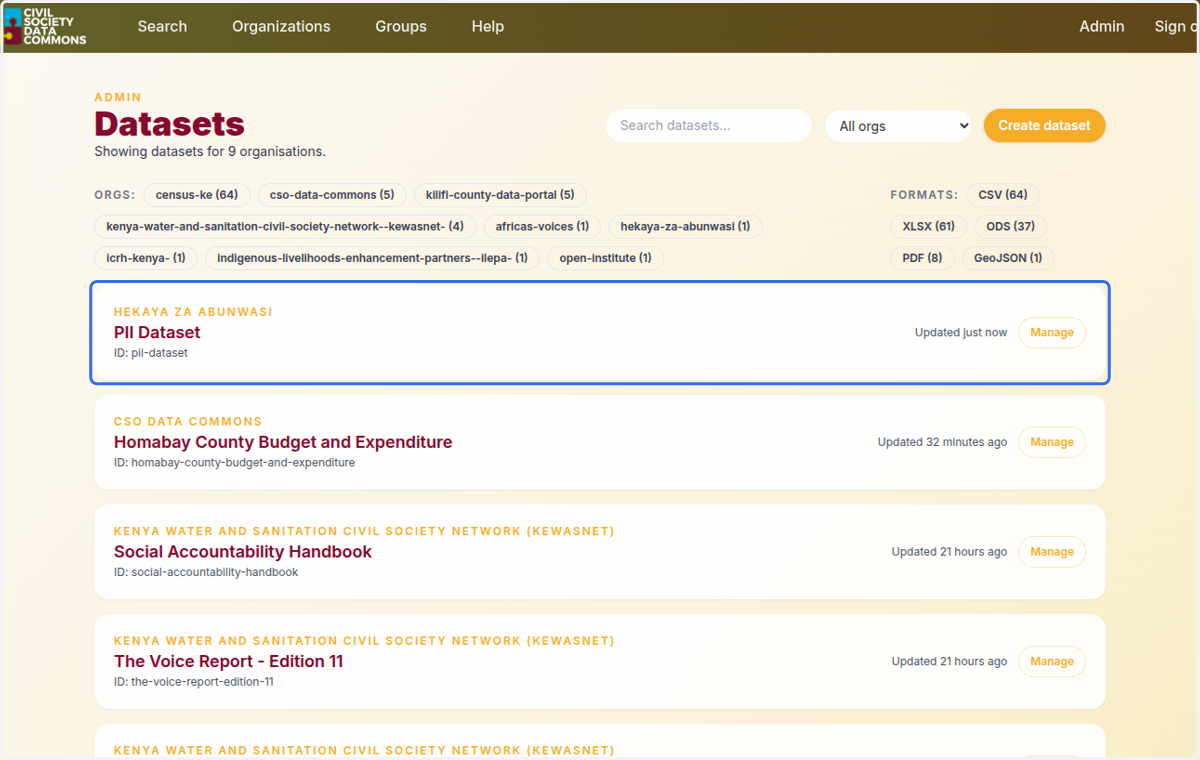
Task: Click the HEKAYA ZA ABUNWASI org label
Action: [x=193, y=312]
